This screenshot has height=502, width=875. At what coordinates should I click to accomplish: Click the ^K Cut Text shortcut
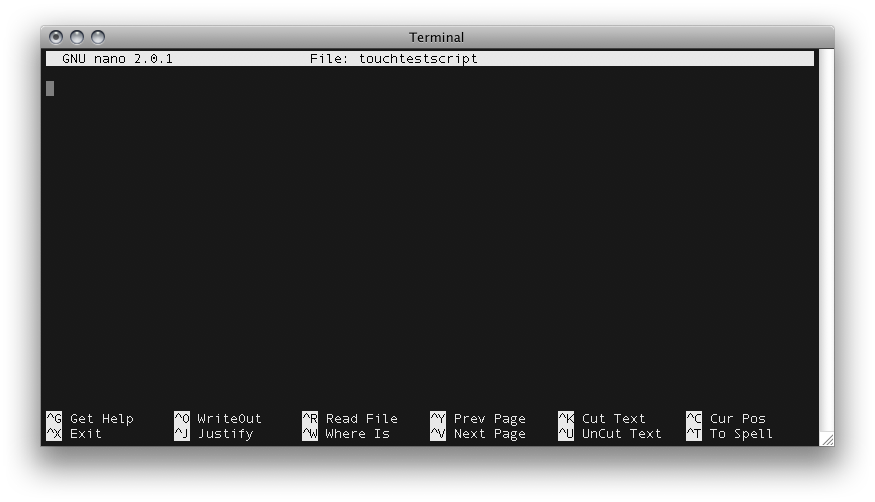602,418
